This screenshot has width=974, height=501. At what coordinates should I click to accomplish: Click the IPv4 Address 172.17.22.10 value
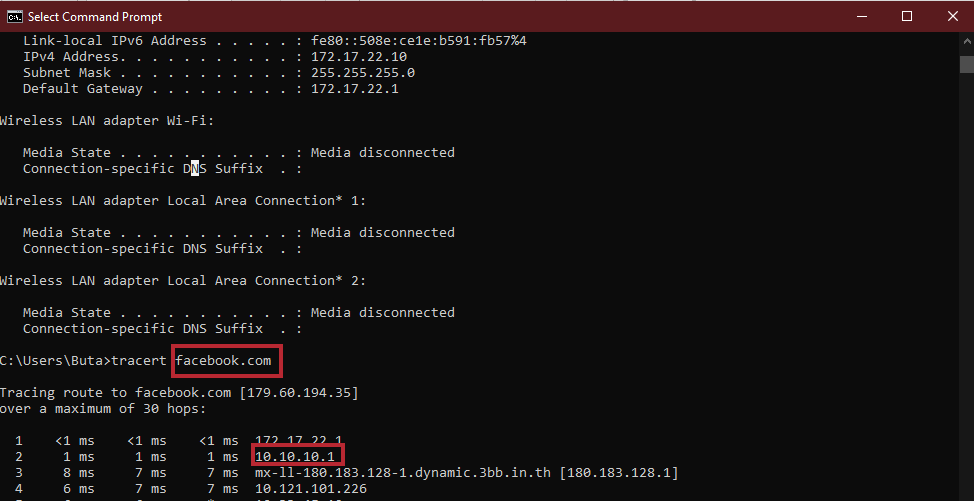click(359, 56)
